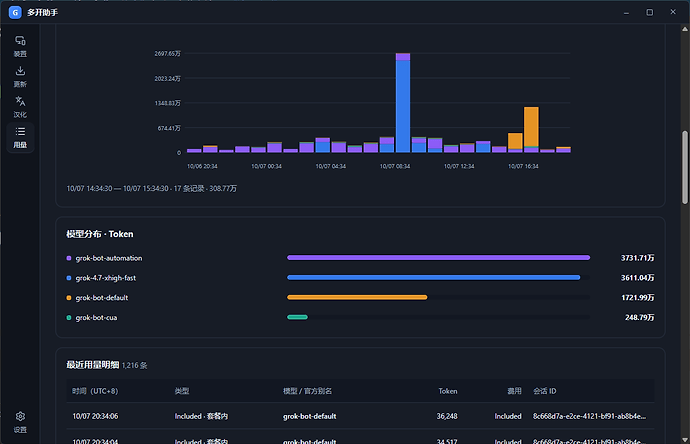Click the 时间 (UTC+8) column header
This screenshot has width=690, height=444.
tap(95, 391)
